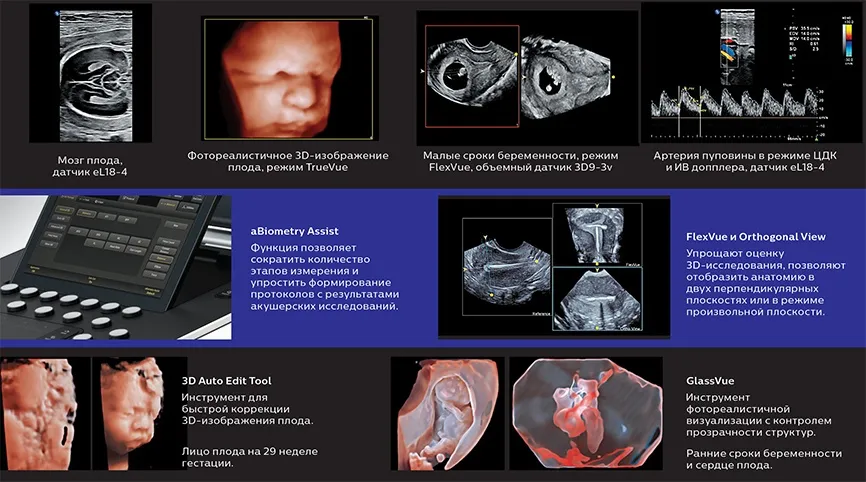The height and width of the screenshot is (482, 866).
Task: Click the 'GlassVue' heading
Action: pos(710,381)
